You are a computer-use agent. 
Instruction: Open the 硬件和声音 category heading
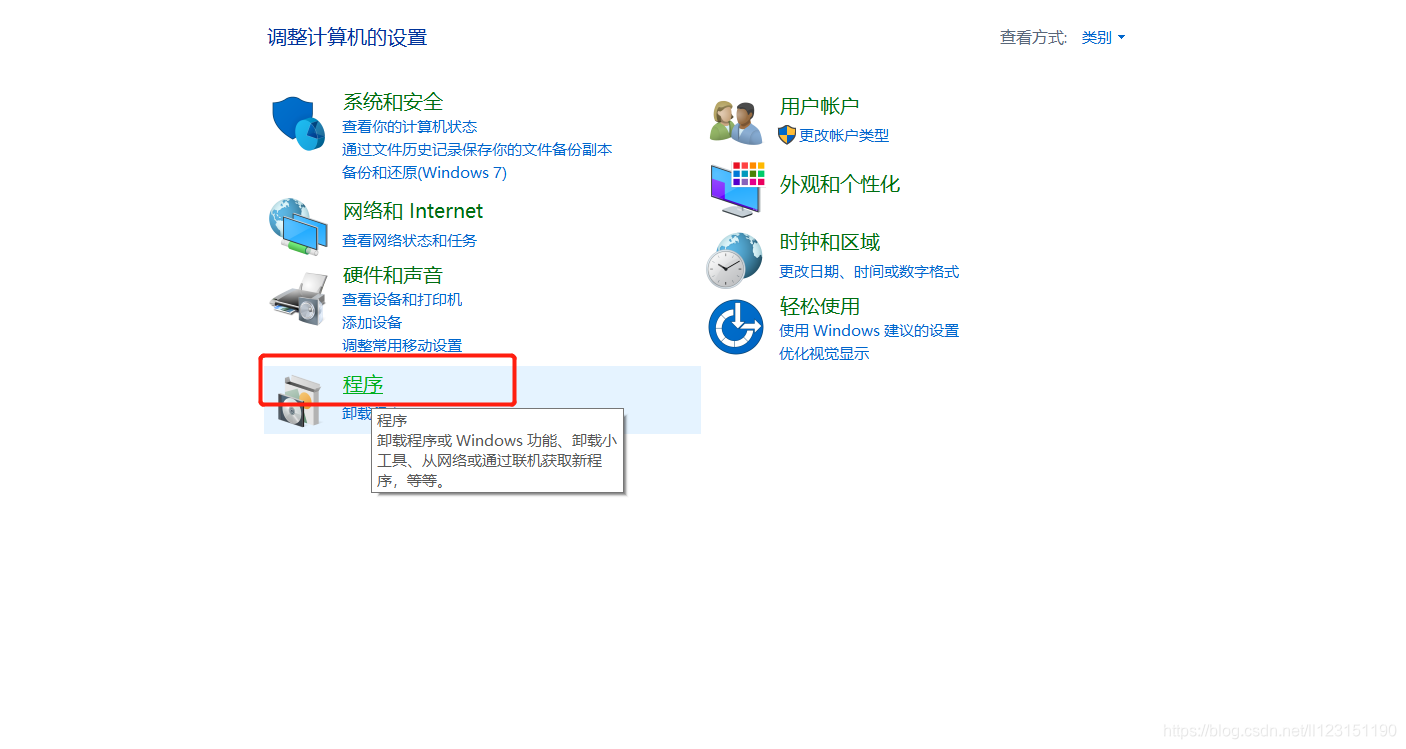393,275
